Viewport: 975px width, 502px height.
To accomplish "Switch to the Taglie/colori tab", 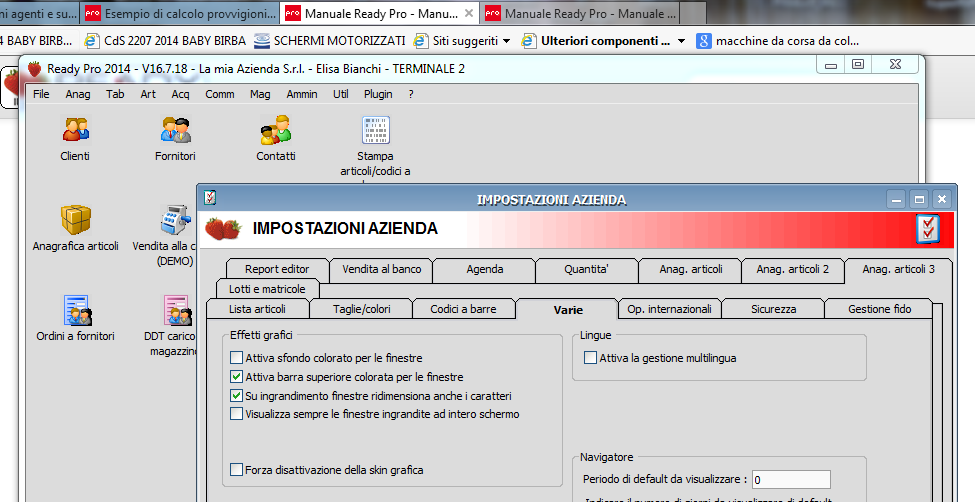I will (362, 309).
